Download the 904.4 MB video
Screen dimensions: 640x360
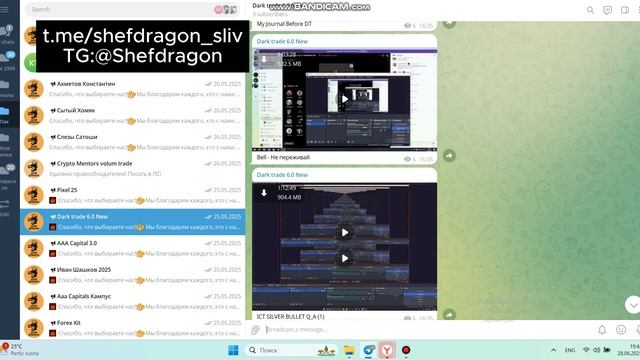click(264, 193)
